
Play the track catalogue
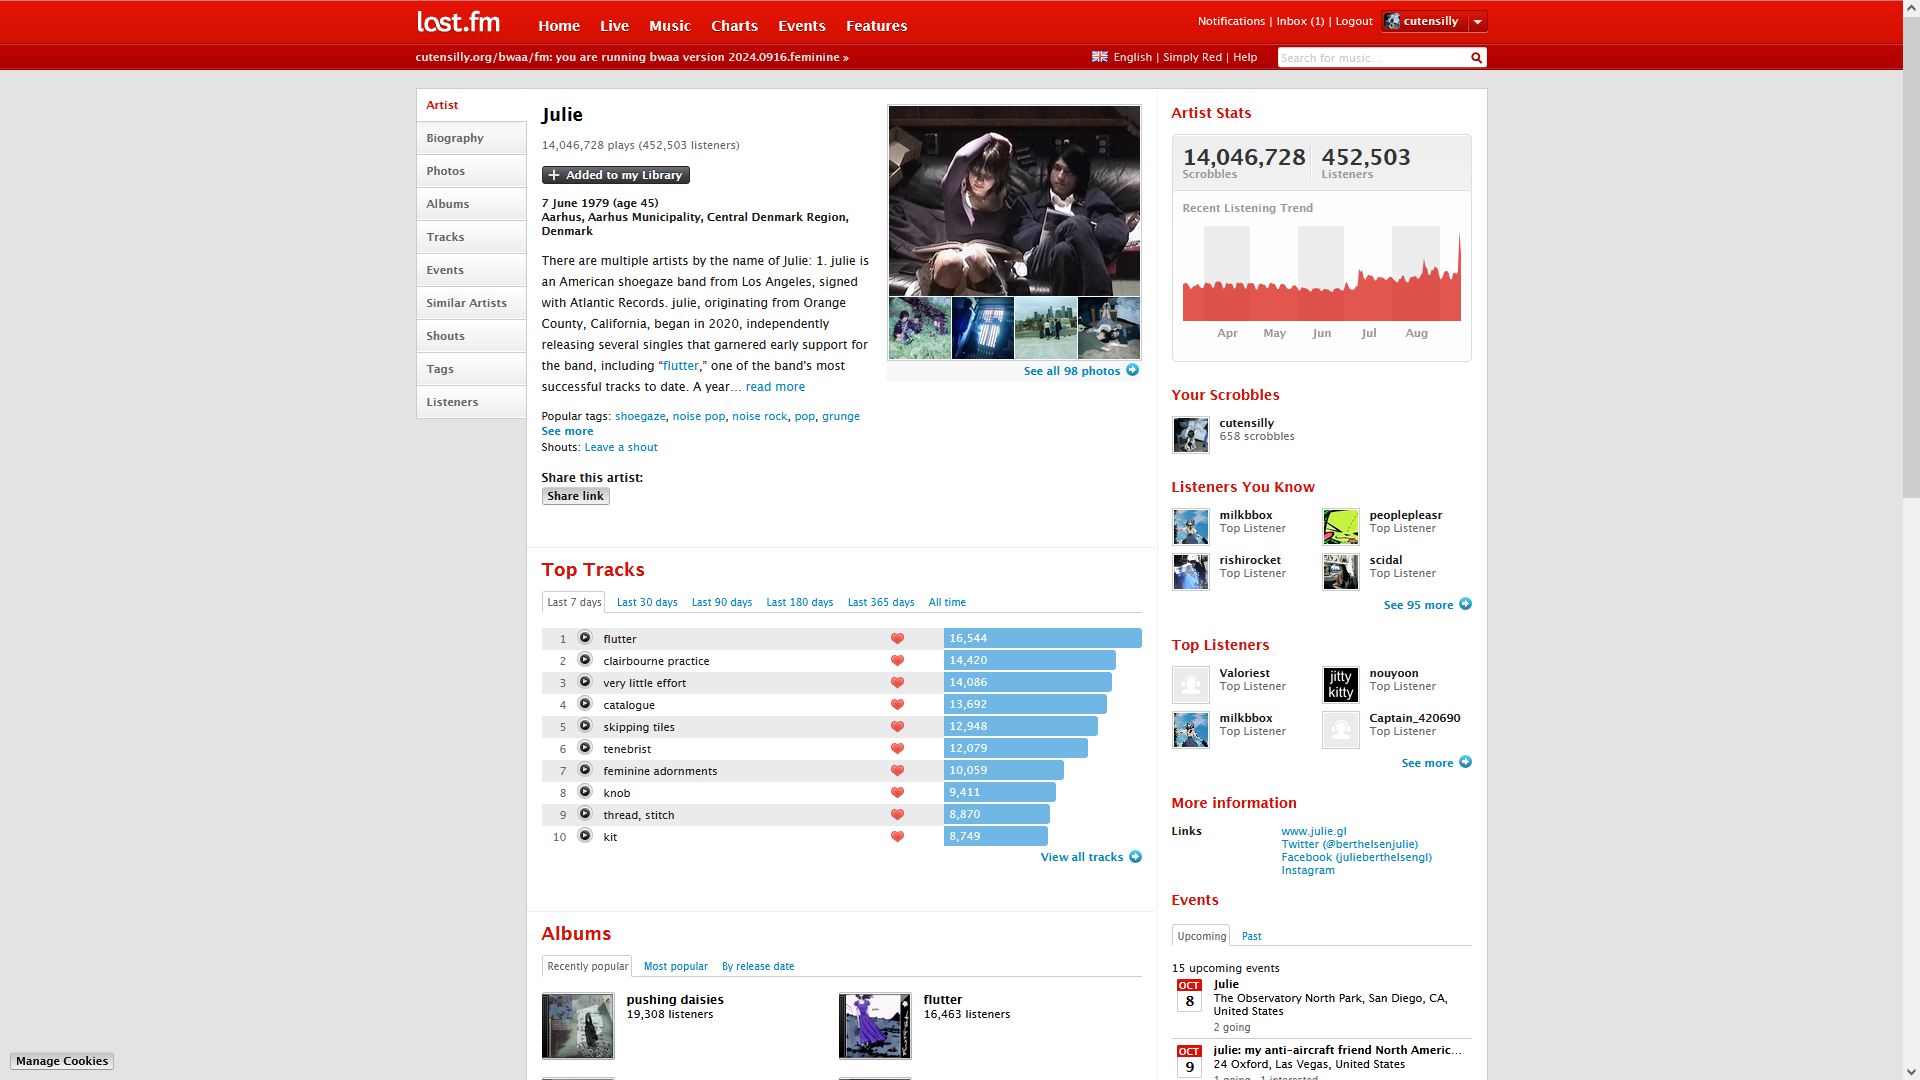pos(585,704)
